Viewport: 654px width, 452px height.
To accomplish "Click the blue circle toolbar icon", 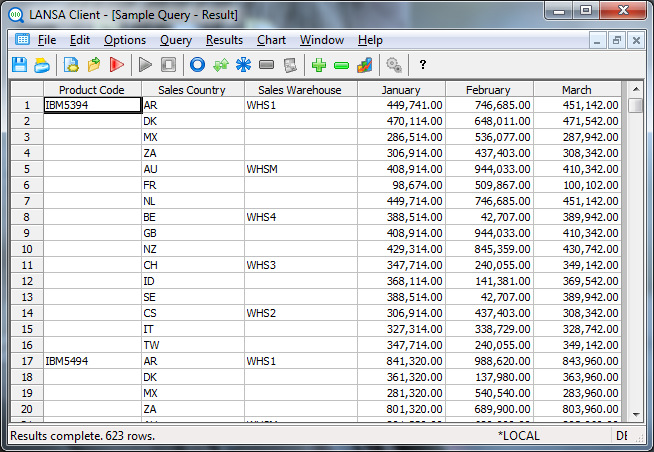I will coord(197,65).
